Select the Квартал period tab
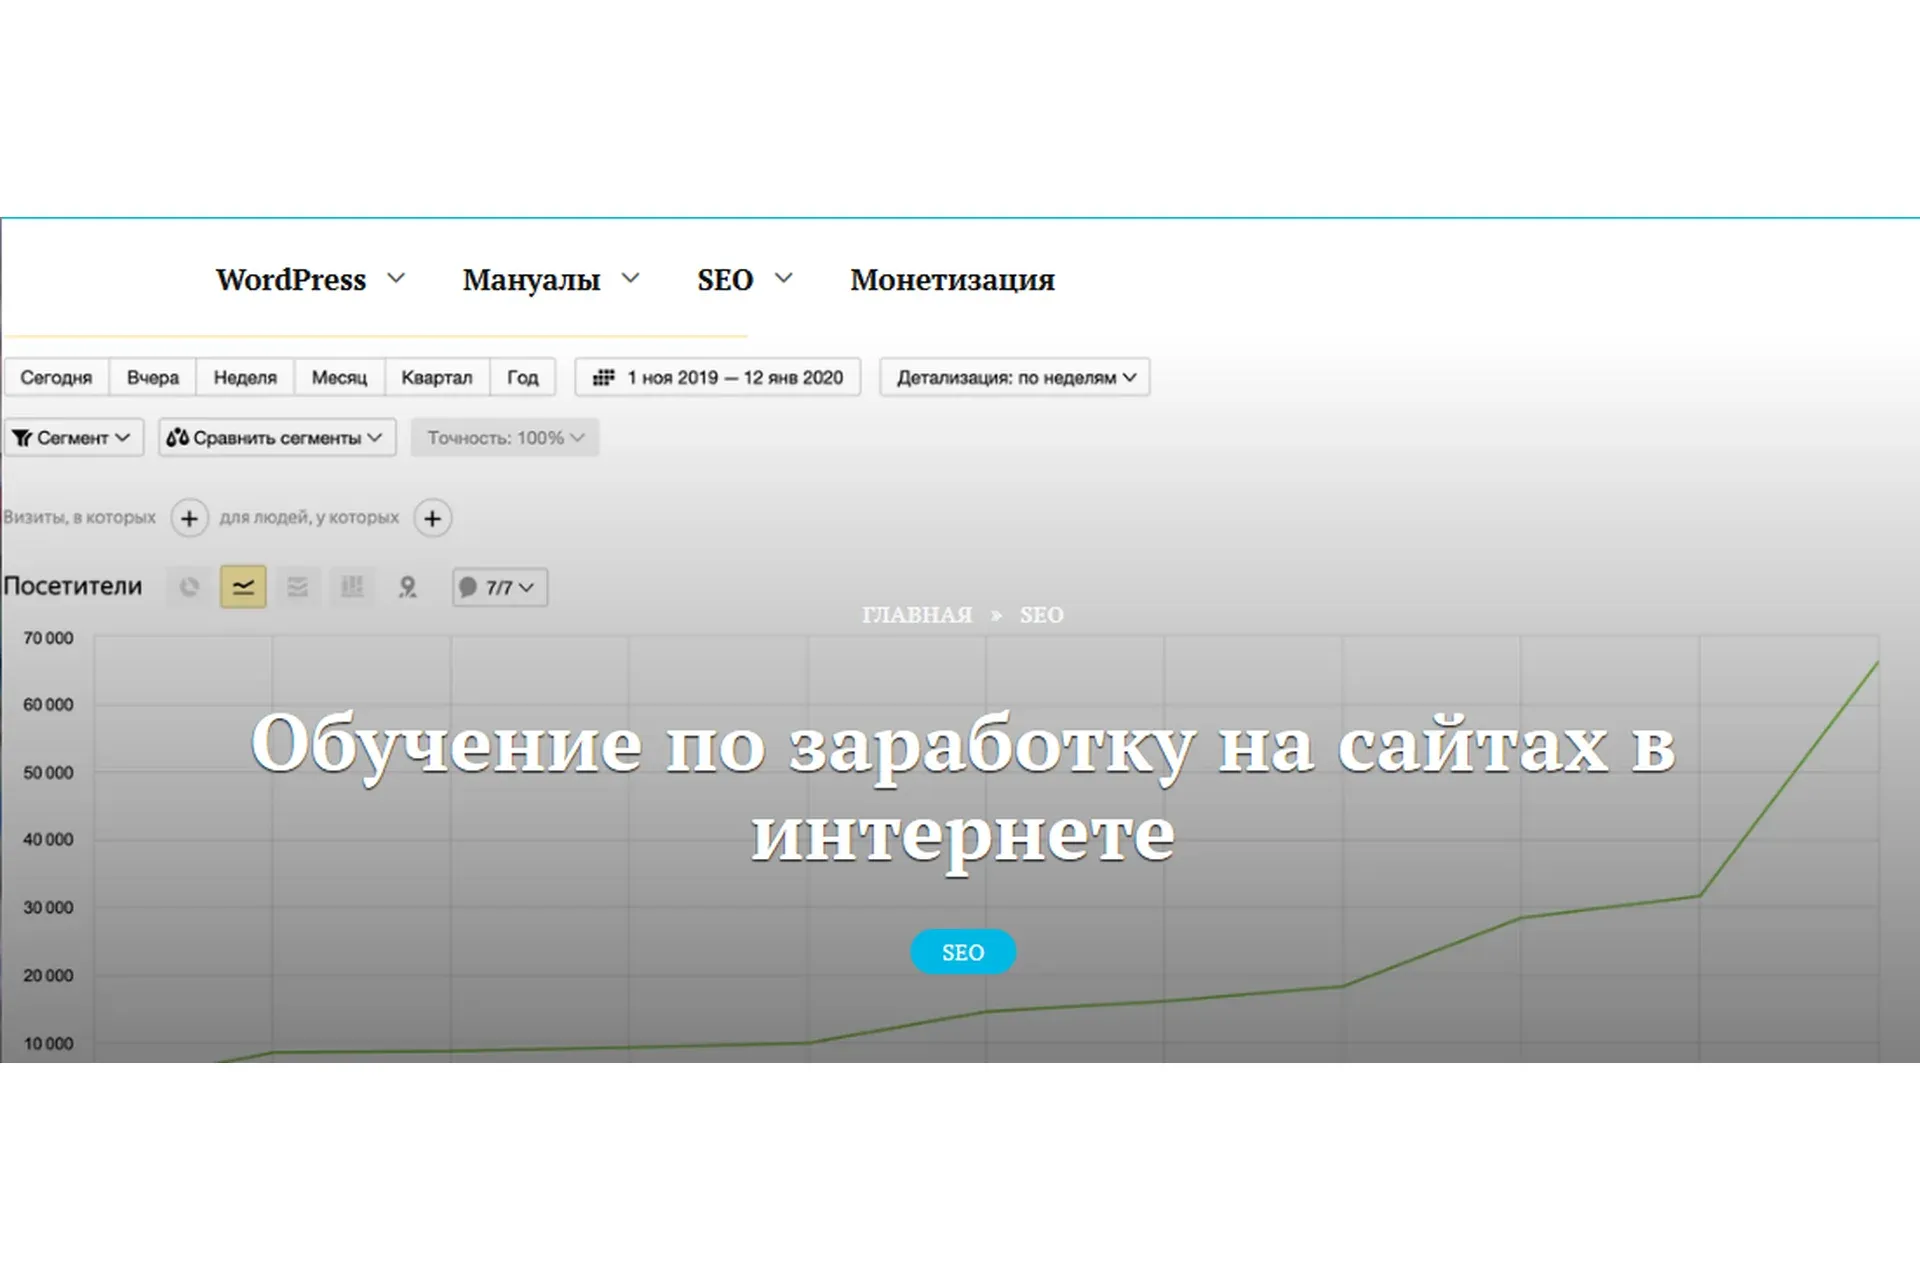Screen dimensions: 1920x1280 [x=437, y=377]
